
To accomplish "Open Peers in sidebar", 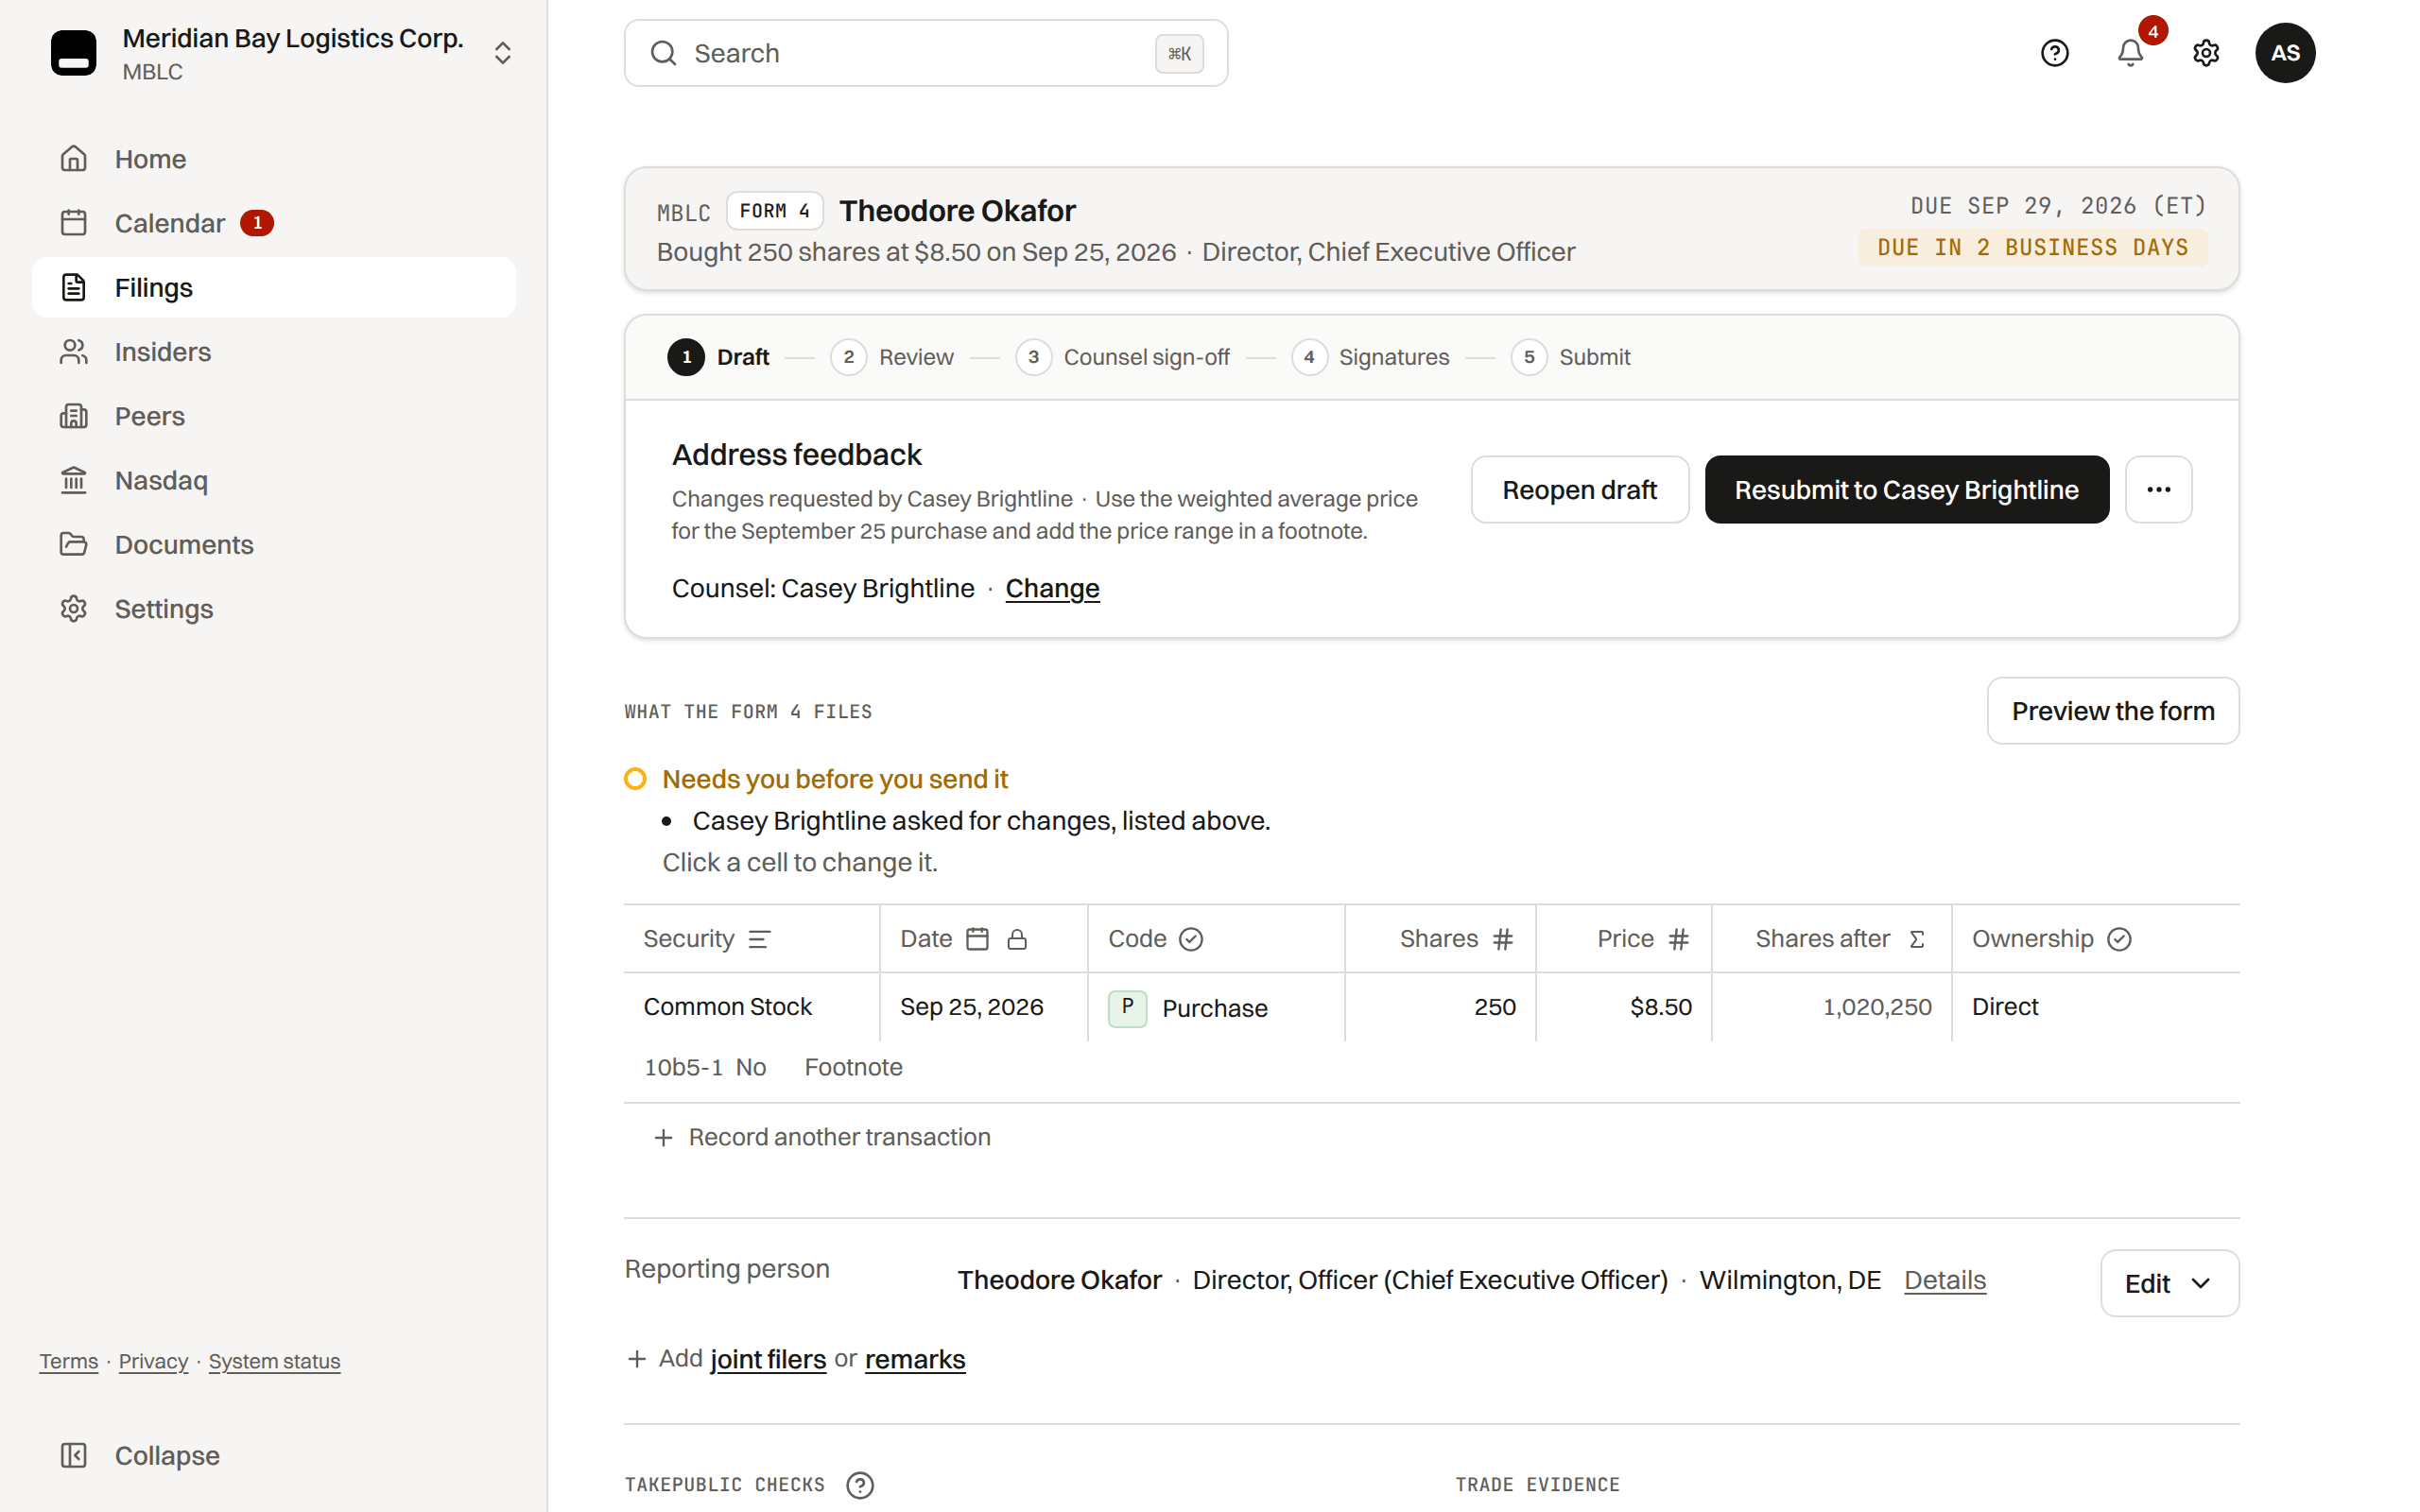I will (274, 416).
